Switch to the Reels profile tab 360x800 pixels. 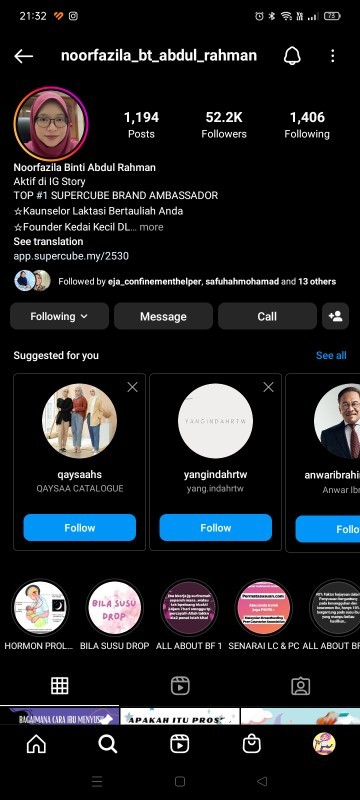(x=180, y=686)
